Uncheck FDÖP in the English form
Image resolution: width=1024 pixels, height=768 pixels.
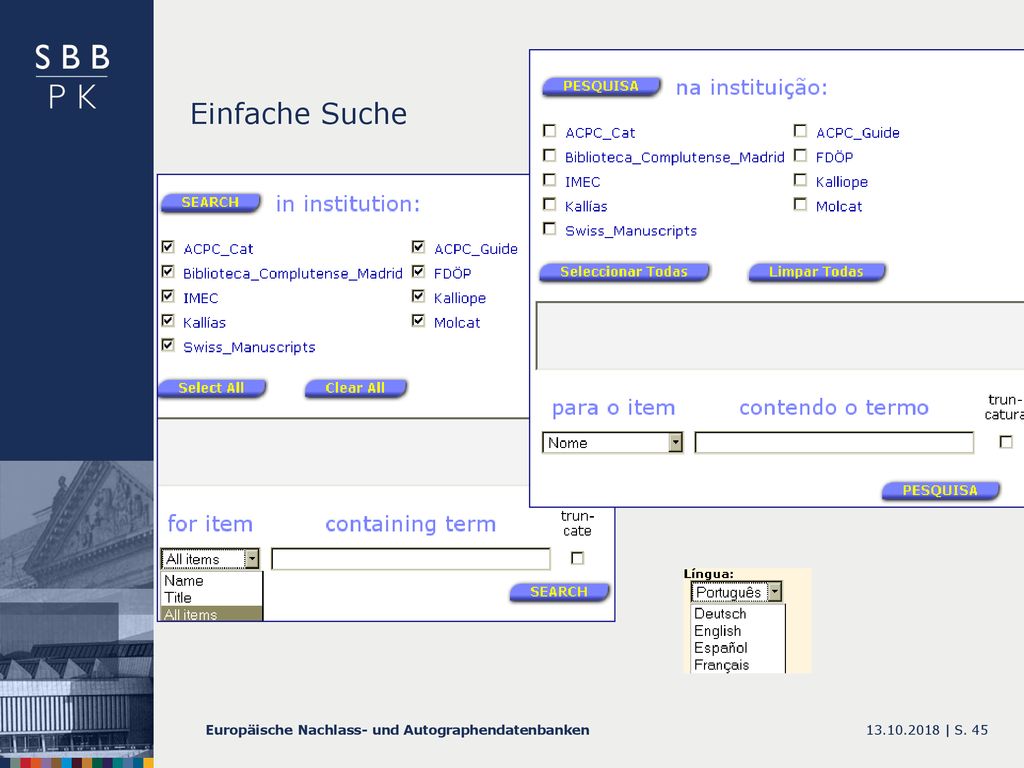419,272
